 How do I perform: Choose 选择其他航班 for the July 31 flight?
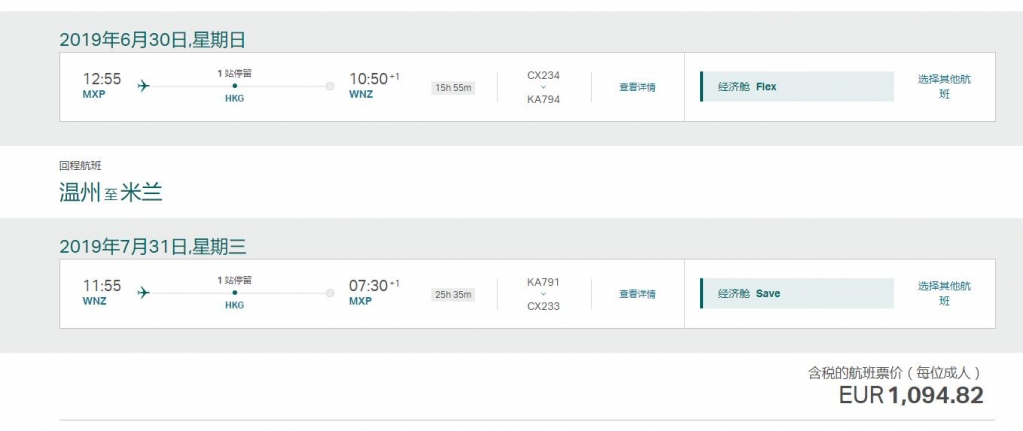tap(944, 293)
